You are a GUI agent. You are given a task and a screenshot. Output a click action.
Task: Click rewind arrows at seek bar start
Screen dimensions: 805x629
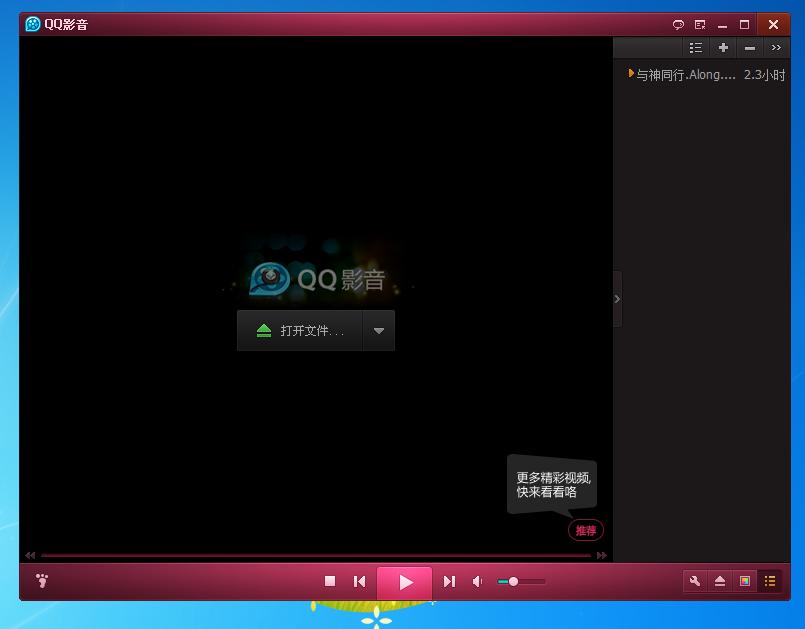point(30,555)
